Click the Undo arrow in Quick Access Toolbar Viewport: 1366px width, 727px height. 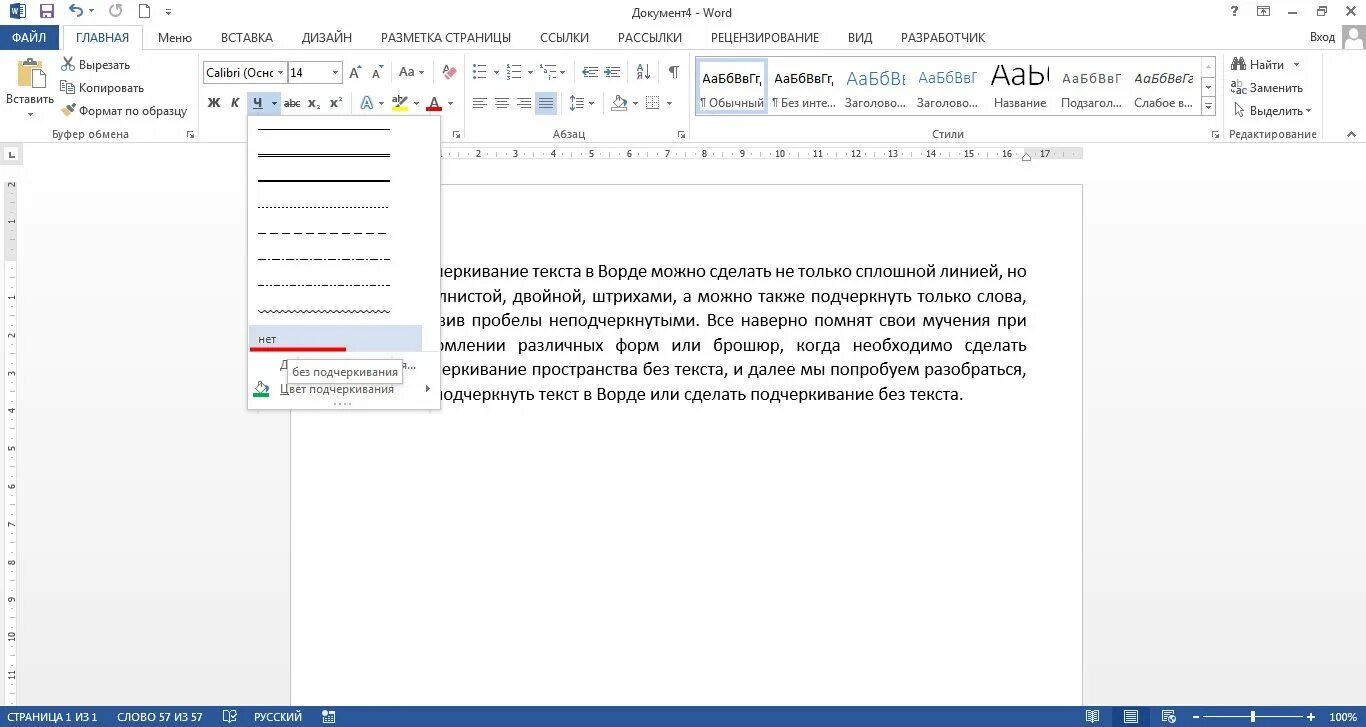(76, 12)
